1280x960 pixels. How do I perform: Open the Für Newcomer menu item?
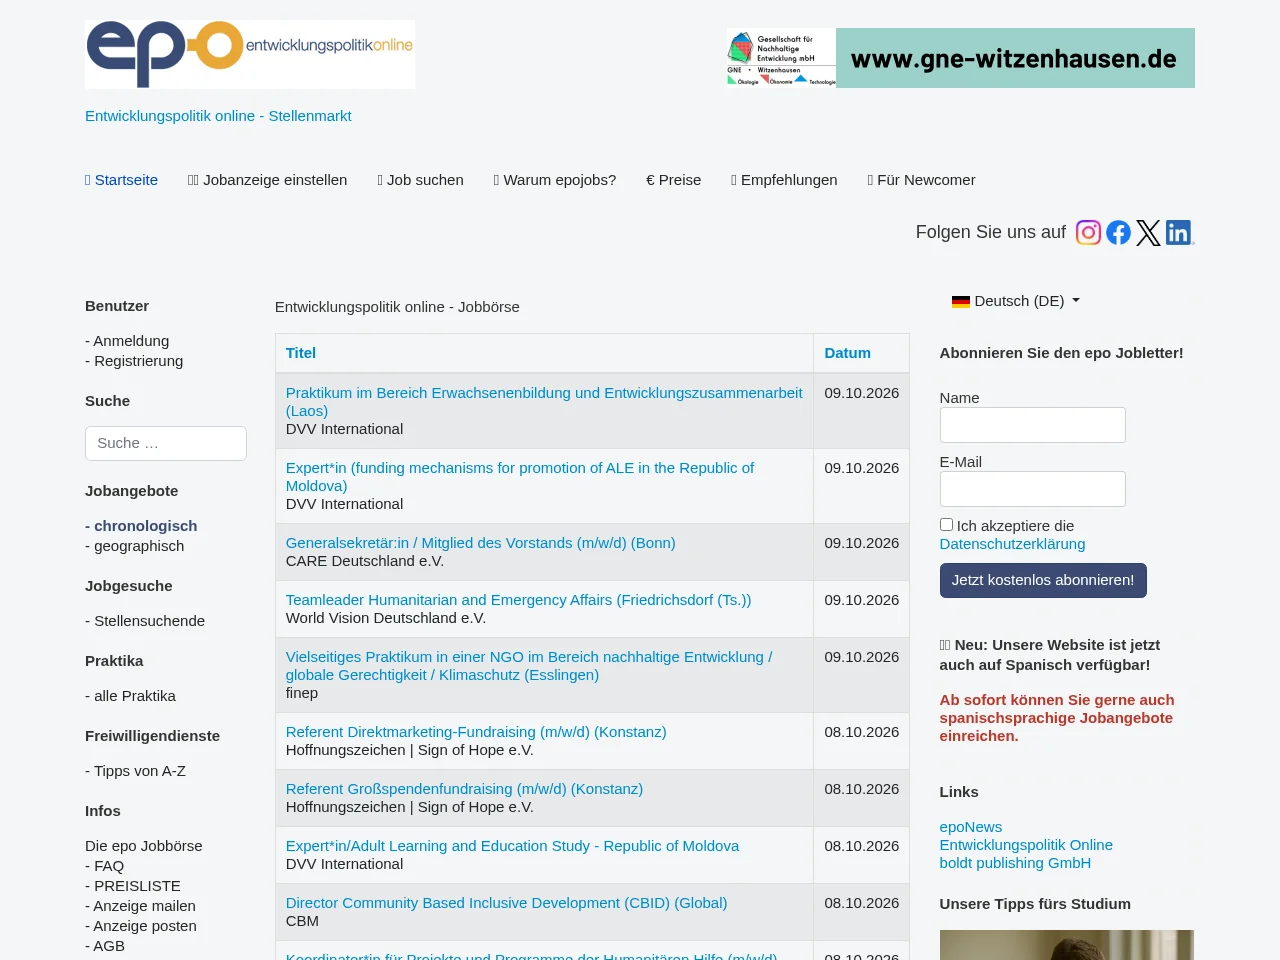(921, 180)
